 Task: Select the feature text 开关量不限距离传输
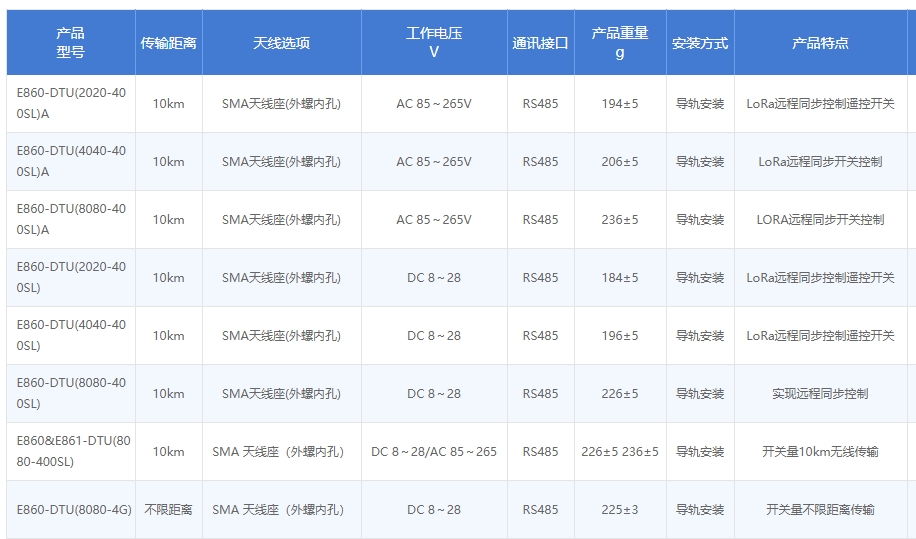click(820, 510)
